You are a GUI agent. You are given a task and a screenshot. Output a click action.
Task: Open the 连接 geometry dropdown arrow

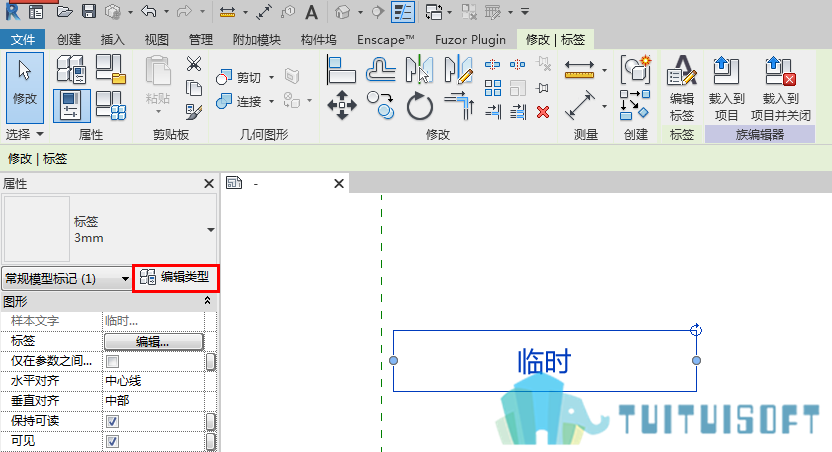pyautogui.click(x=272, y=101)
